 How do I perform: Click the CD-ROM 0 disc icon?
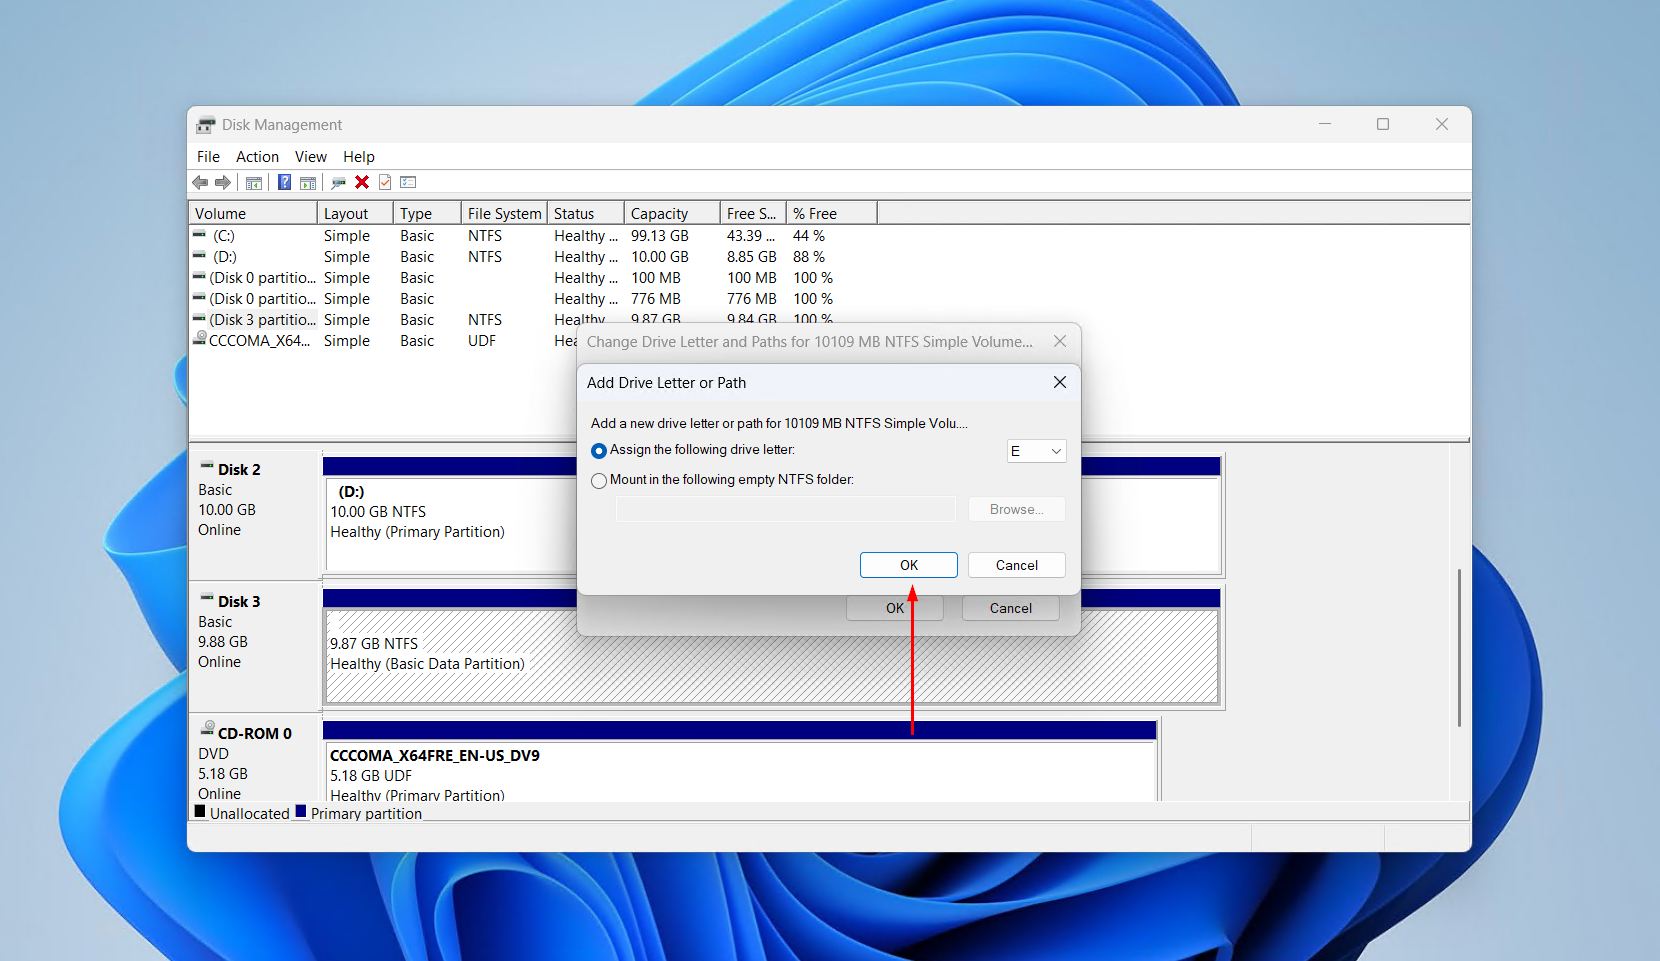click(x=208, y=729)
